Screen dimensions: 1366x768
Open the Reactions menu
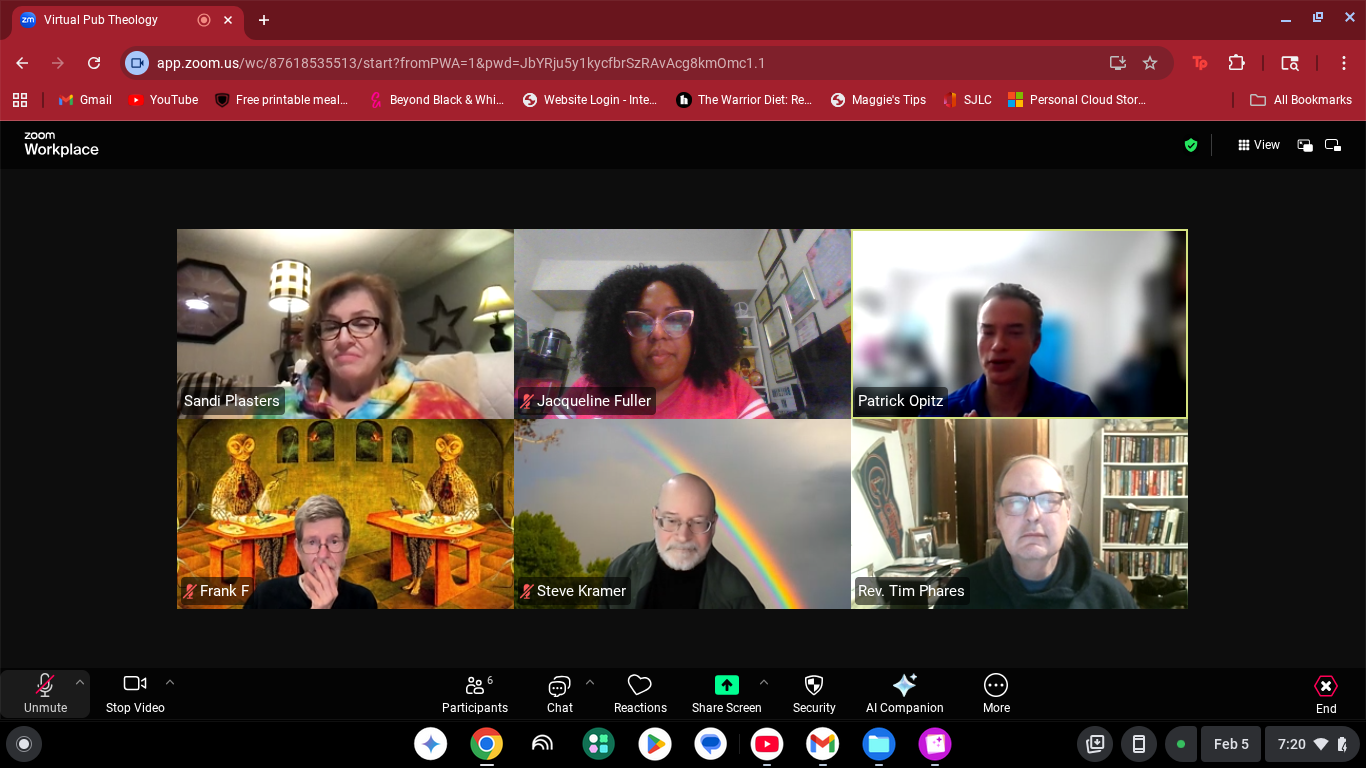point(640,693)
